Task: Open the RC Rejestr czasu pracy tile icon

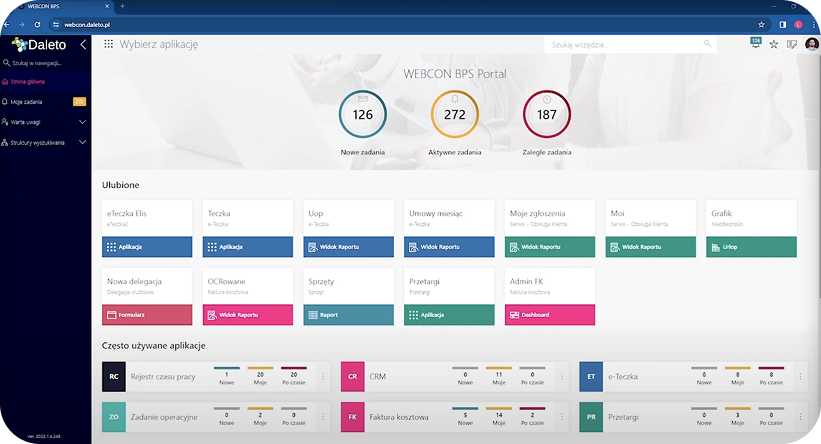Action: [x=114, y=376]
